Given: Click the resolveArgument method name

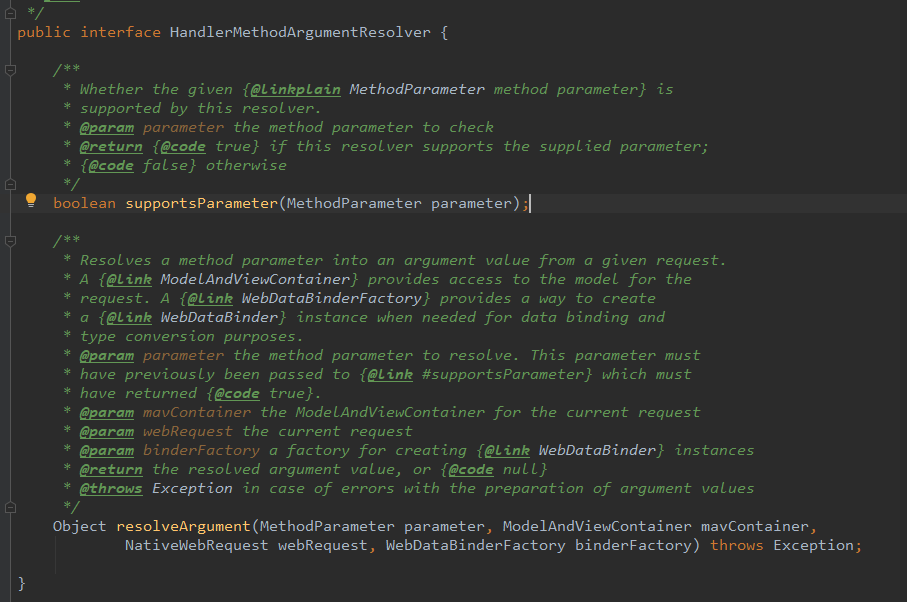Looking at the screenshot, I should [x=183, y=526].
